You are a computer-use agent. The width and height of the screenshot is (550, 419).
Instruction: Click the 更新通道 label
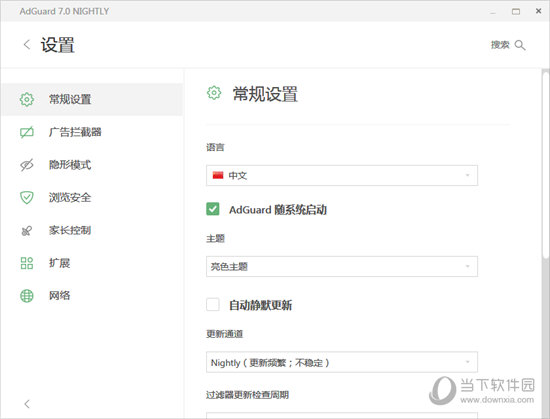[x=224, y=334]
